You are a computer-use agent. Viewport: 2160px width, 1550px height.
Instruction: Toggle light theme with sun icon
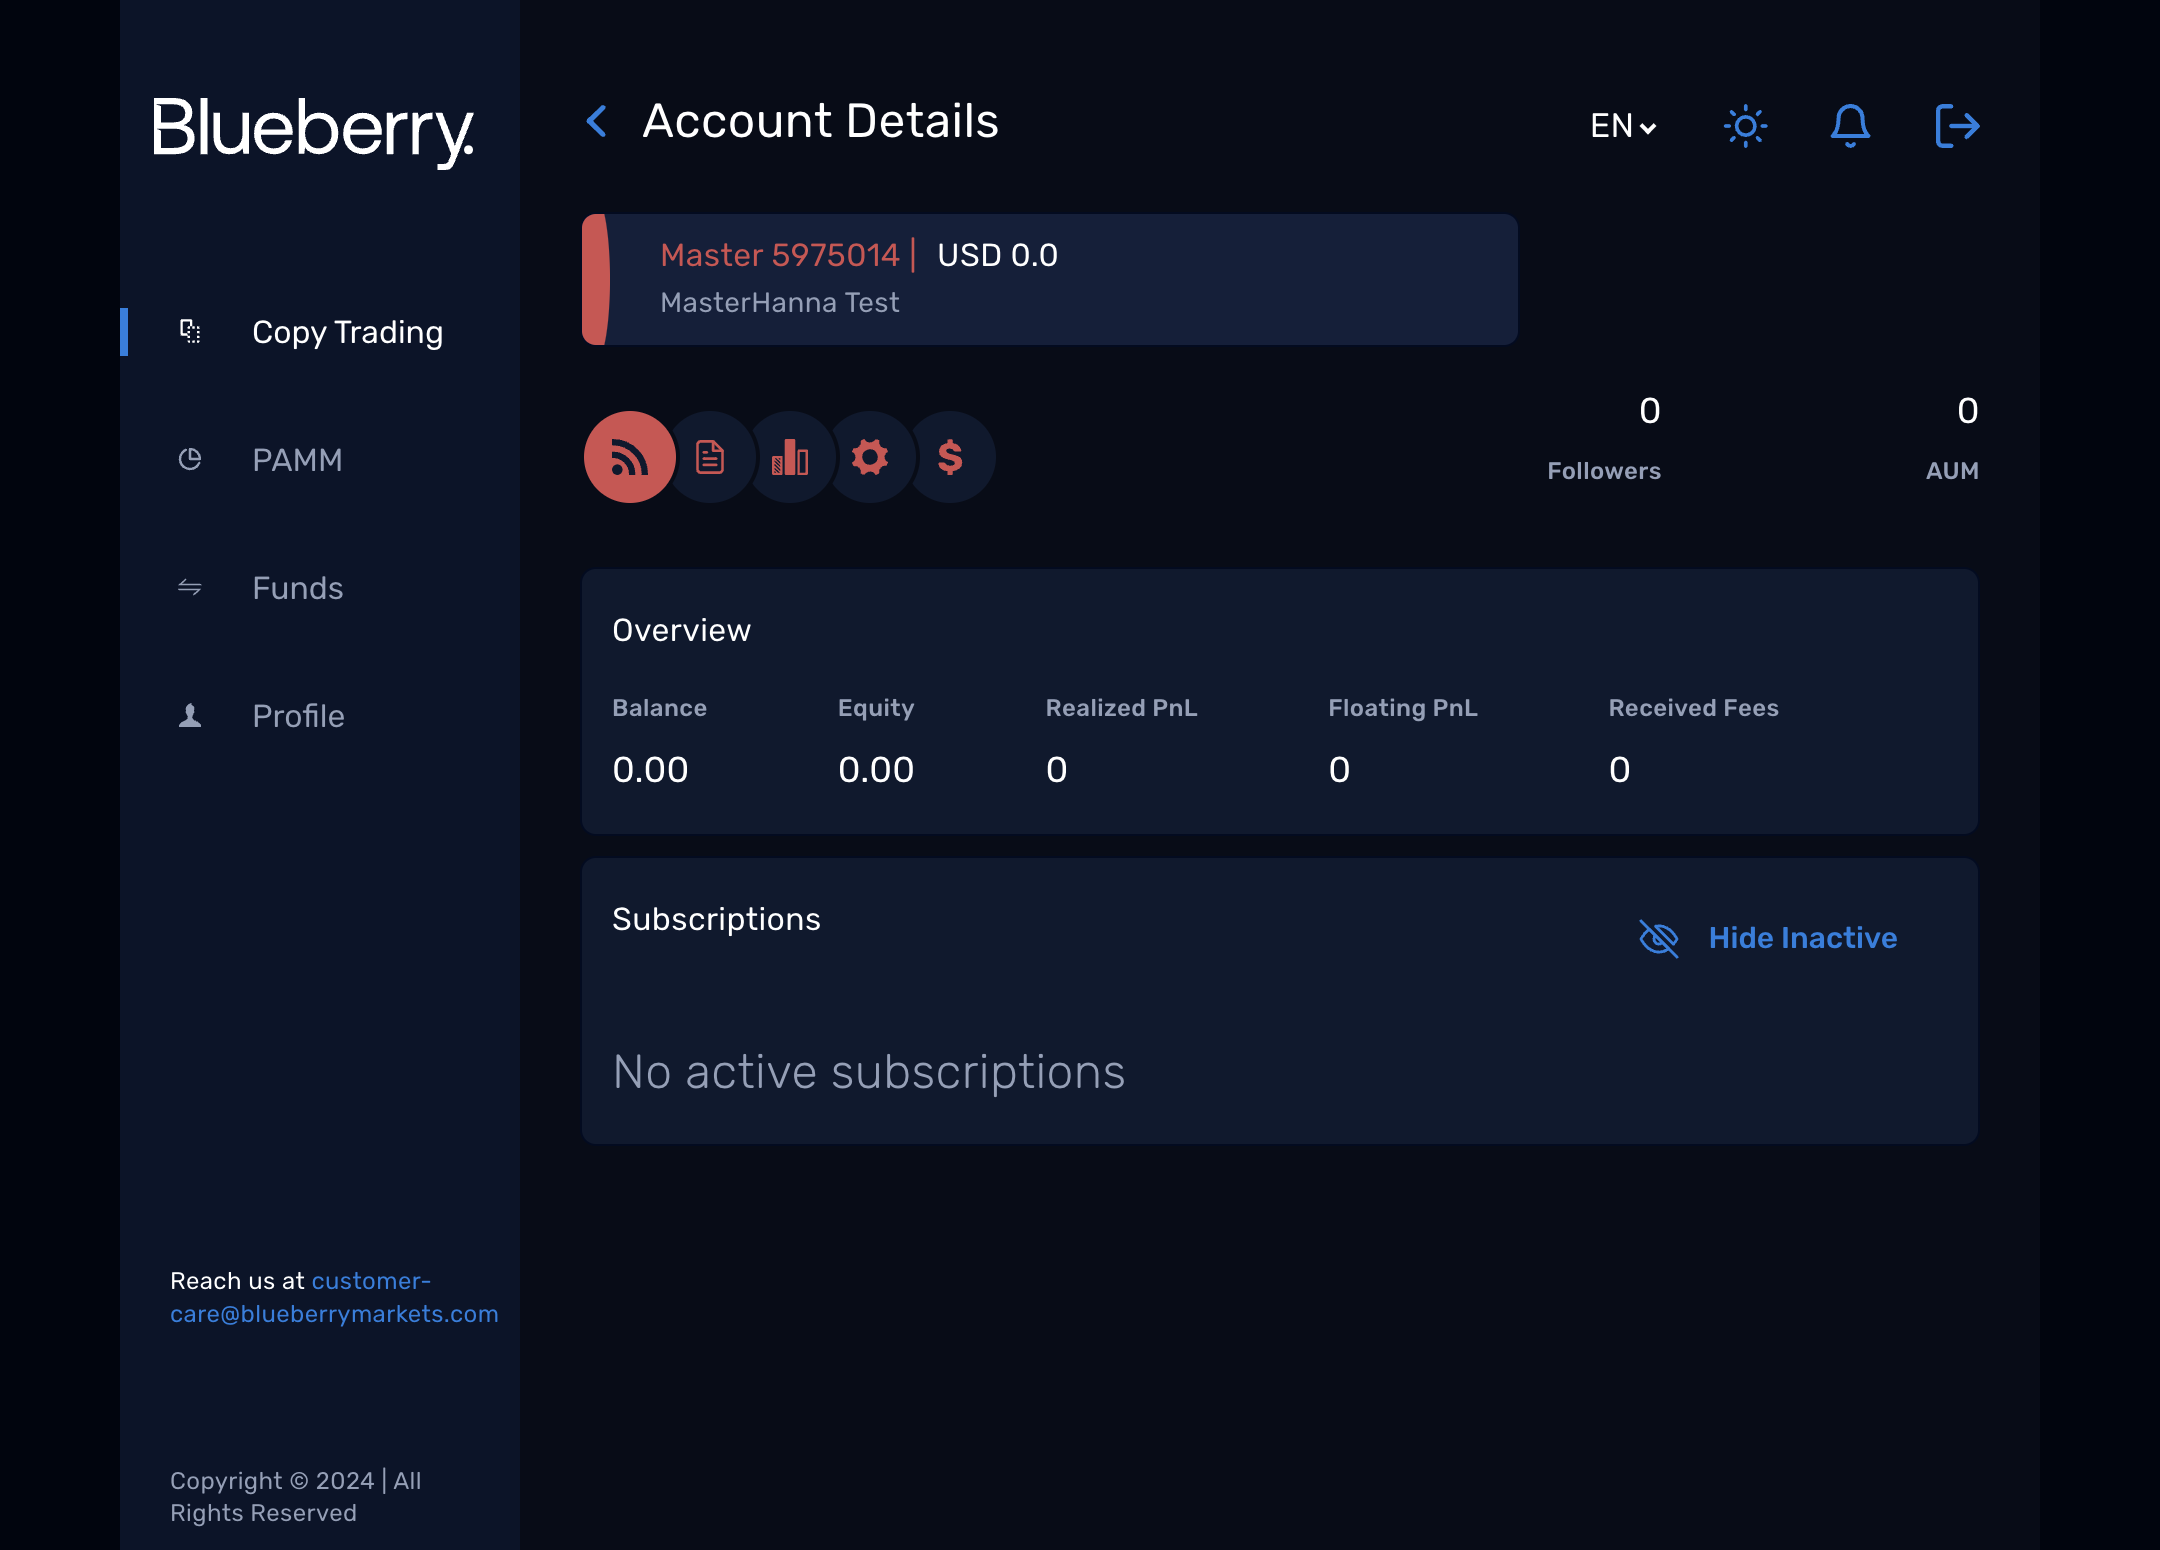(x=1746, y=126)
